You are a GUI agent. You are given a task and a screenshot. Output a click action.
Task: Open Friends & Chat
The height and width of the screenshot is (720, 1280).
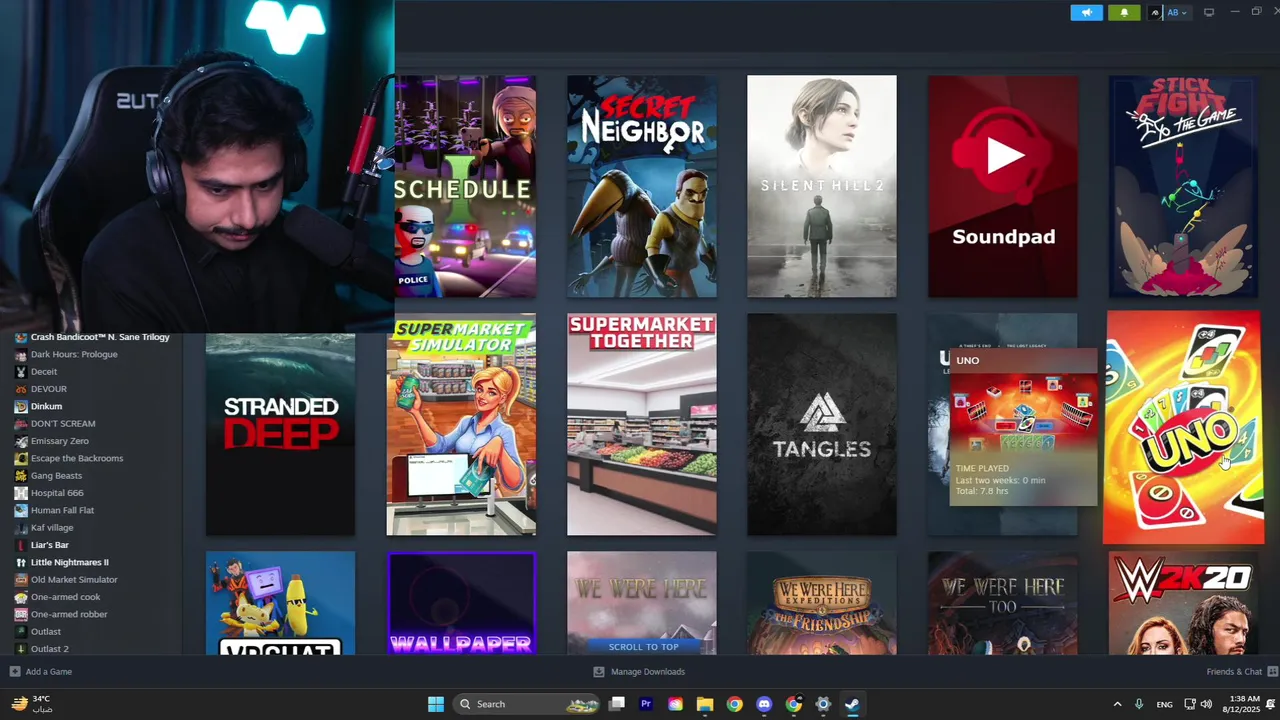[x=1242, y=672]
